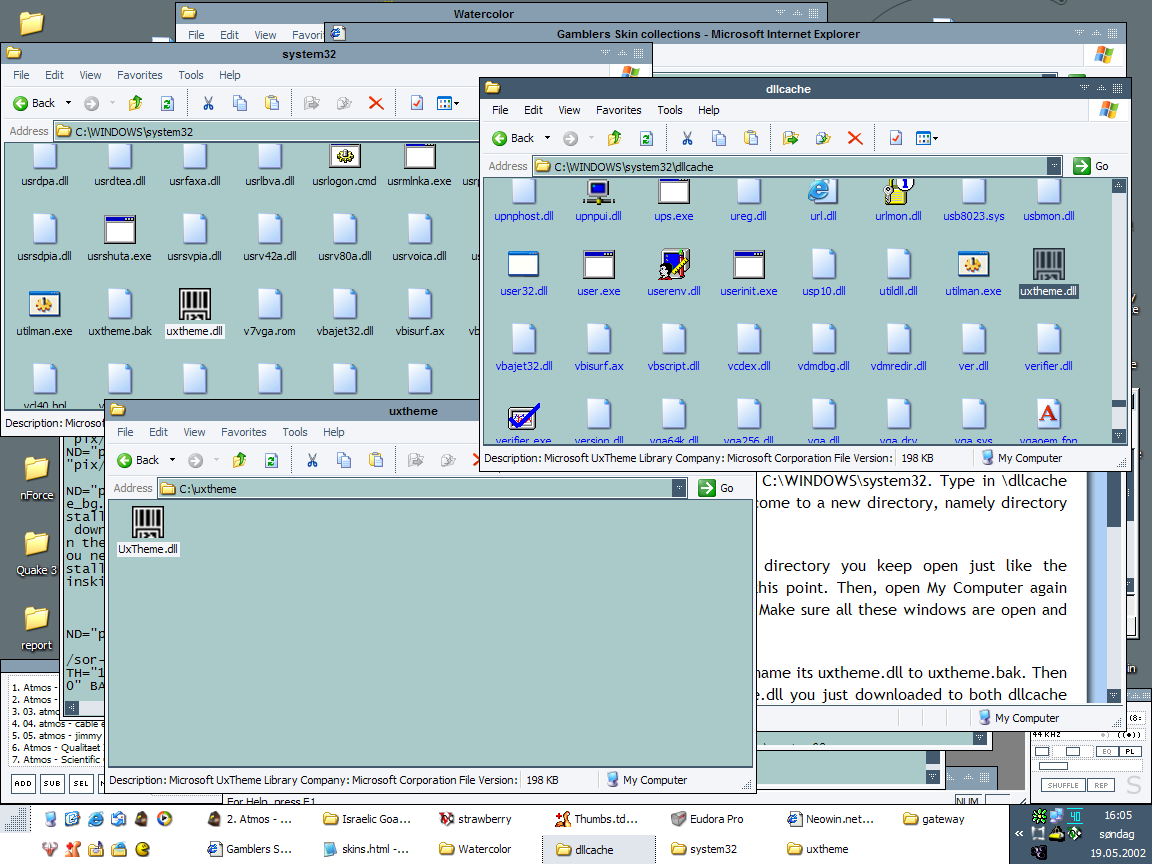Switch to Eudora Pro in the taskbar
The height and width of the screenshot is (864, 1152).
point(707,819)
